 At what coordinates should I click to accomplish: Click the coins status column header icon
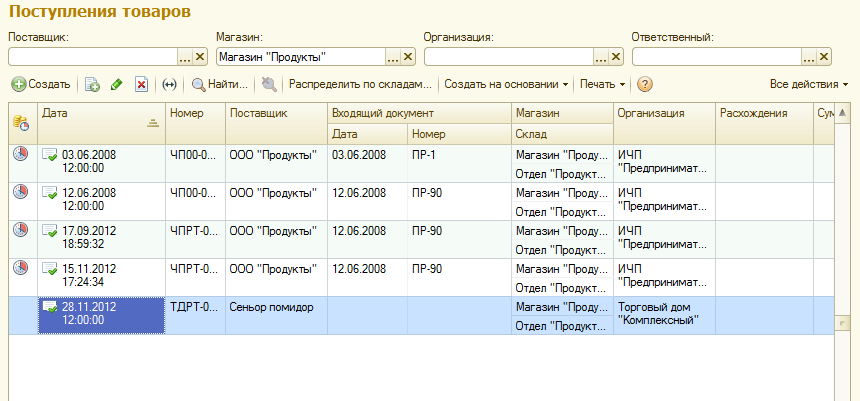pos(21,122)
